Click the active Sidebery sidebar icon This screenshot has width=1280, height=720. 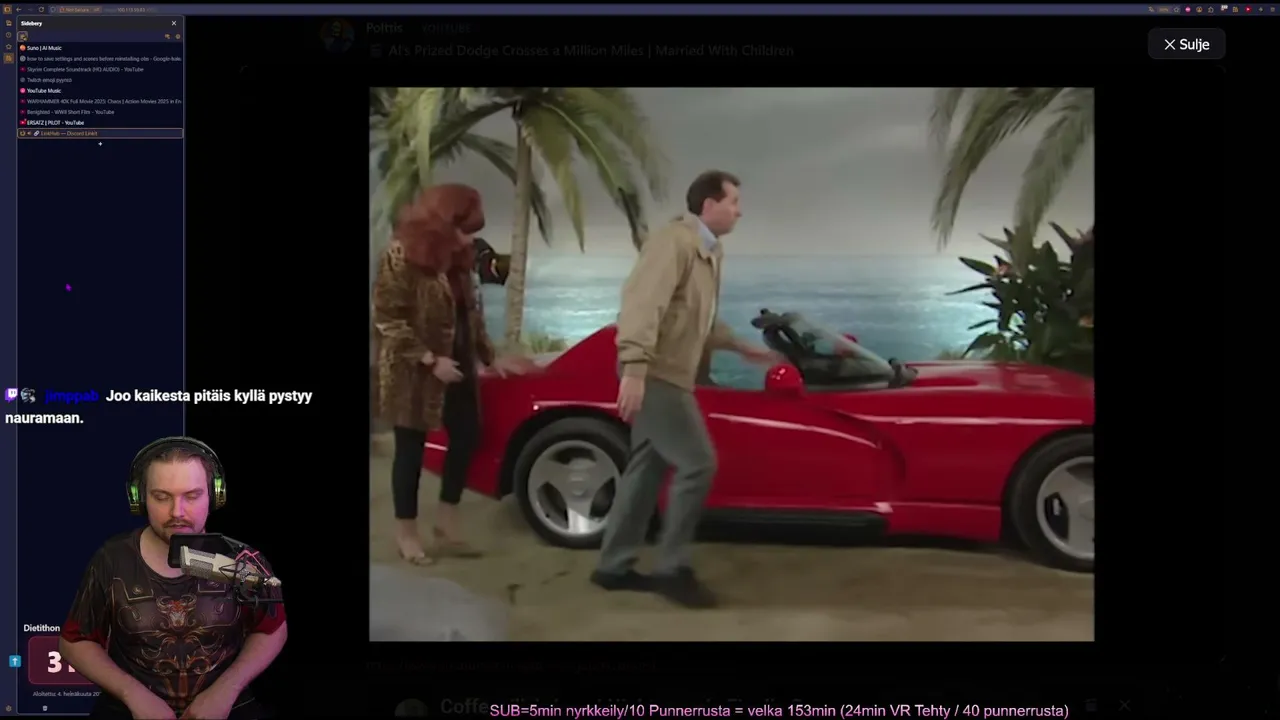[9, 58]
